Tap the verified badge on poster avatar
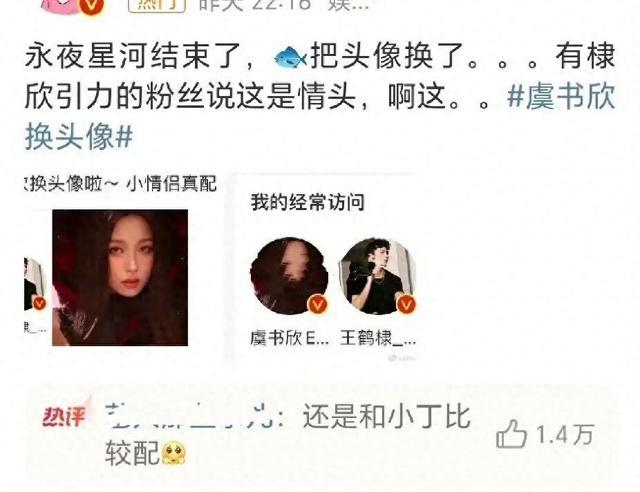This screenshot has height=492, width=640. pyautogui.click(x=93, y=6)
